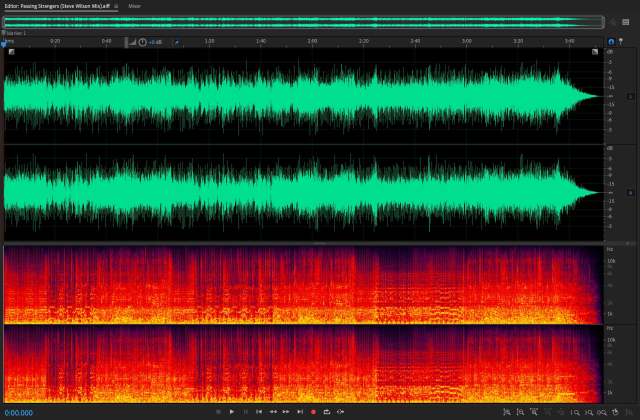
Task: Click the red Record button
Action: coord(313,412)
